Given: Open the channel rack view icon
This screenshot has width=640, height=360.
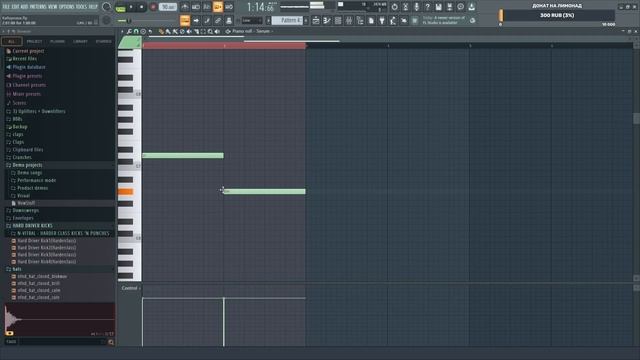Looking at the screenshot, I should tap(338, 20).
